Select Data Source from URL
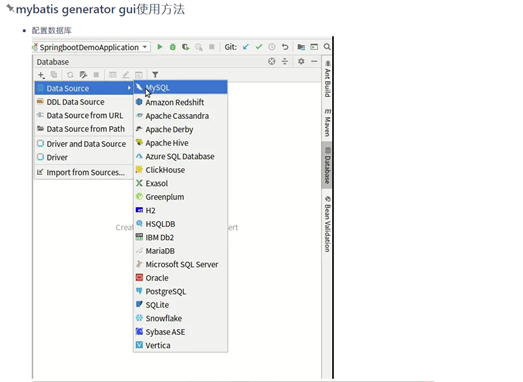 pos(84,115)
